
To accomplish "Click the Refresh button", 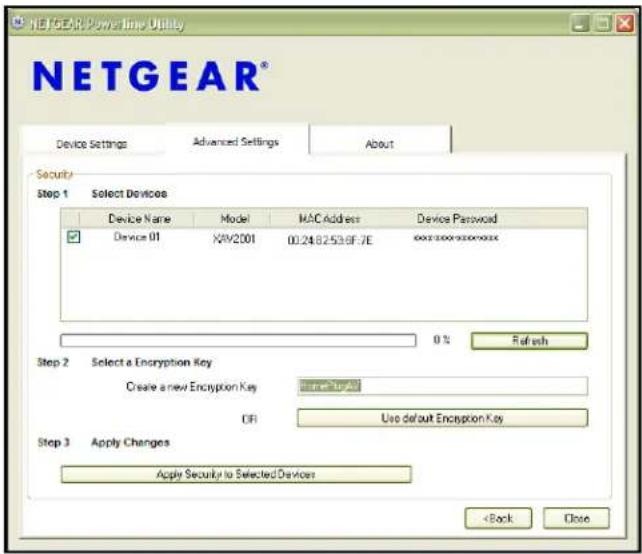I will (x=529, y=341).
